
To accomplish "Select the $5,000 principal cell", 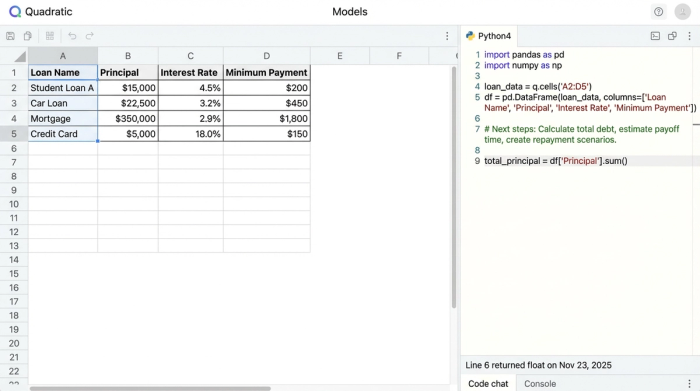I will pos(128,134).
